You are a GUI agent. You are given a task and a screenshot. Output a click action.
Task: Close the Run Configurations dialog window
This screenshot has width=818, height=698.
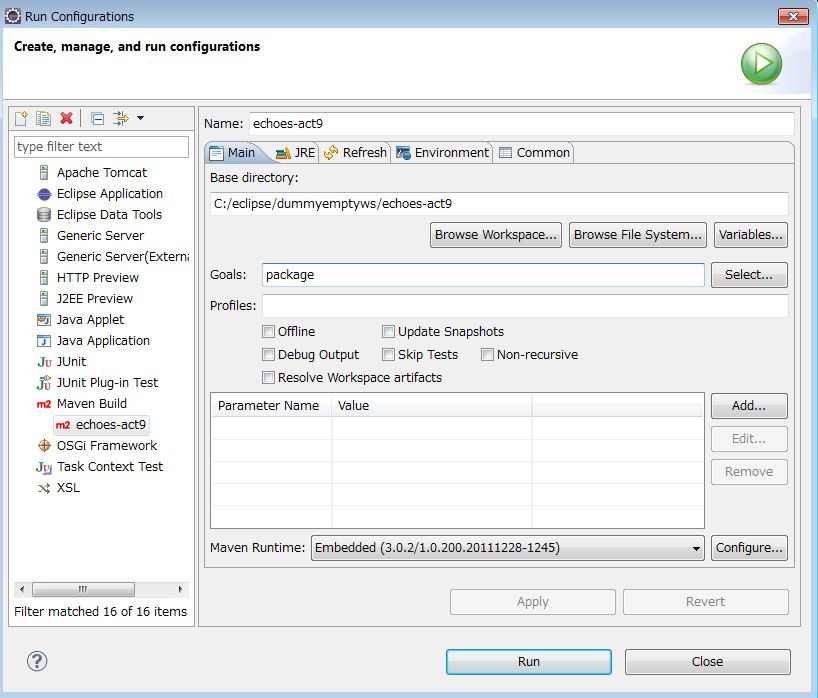point(793,17)
